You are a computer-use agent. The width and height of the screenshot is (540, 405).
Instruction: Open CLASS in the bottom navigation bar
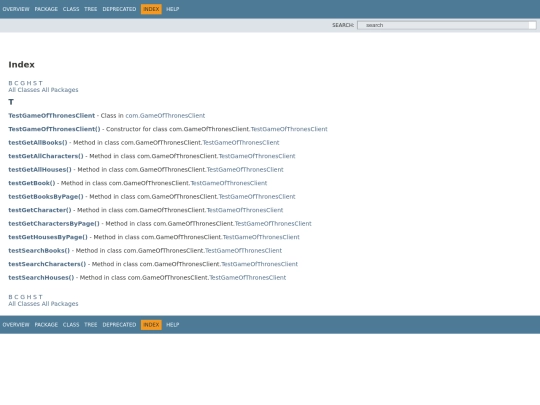[71, 325]
